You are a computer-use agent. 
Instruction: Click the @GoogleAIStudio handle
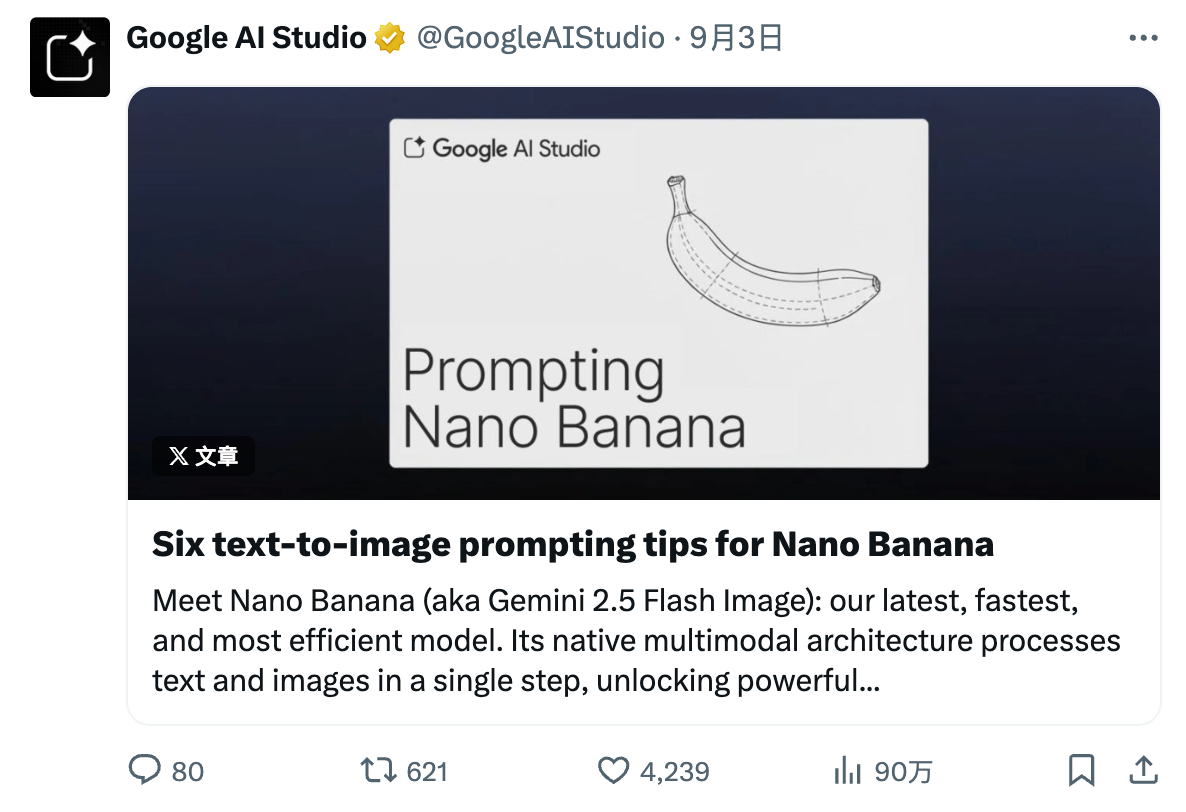539,38
